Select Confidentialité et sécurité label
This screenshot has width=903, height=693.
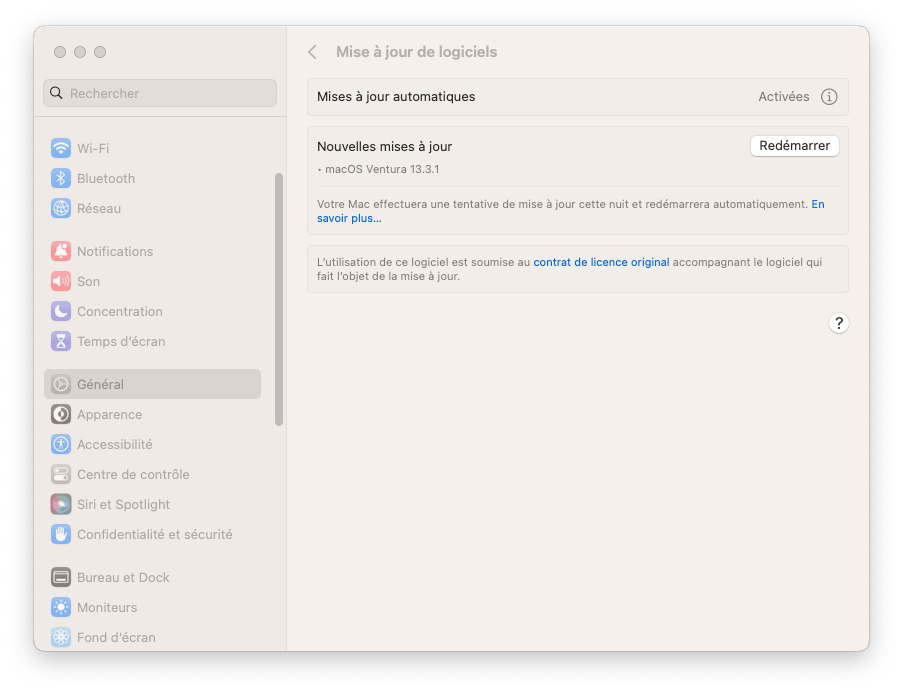pyautogui.click(x=155, y=534)
